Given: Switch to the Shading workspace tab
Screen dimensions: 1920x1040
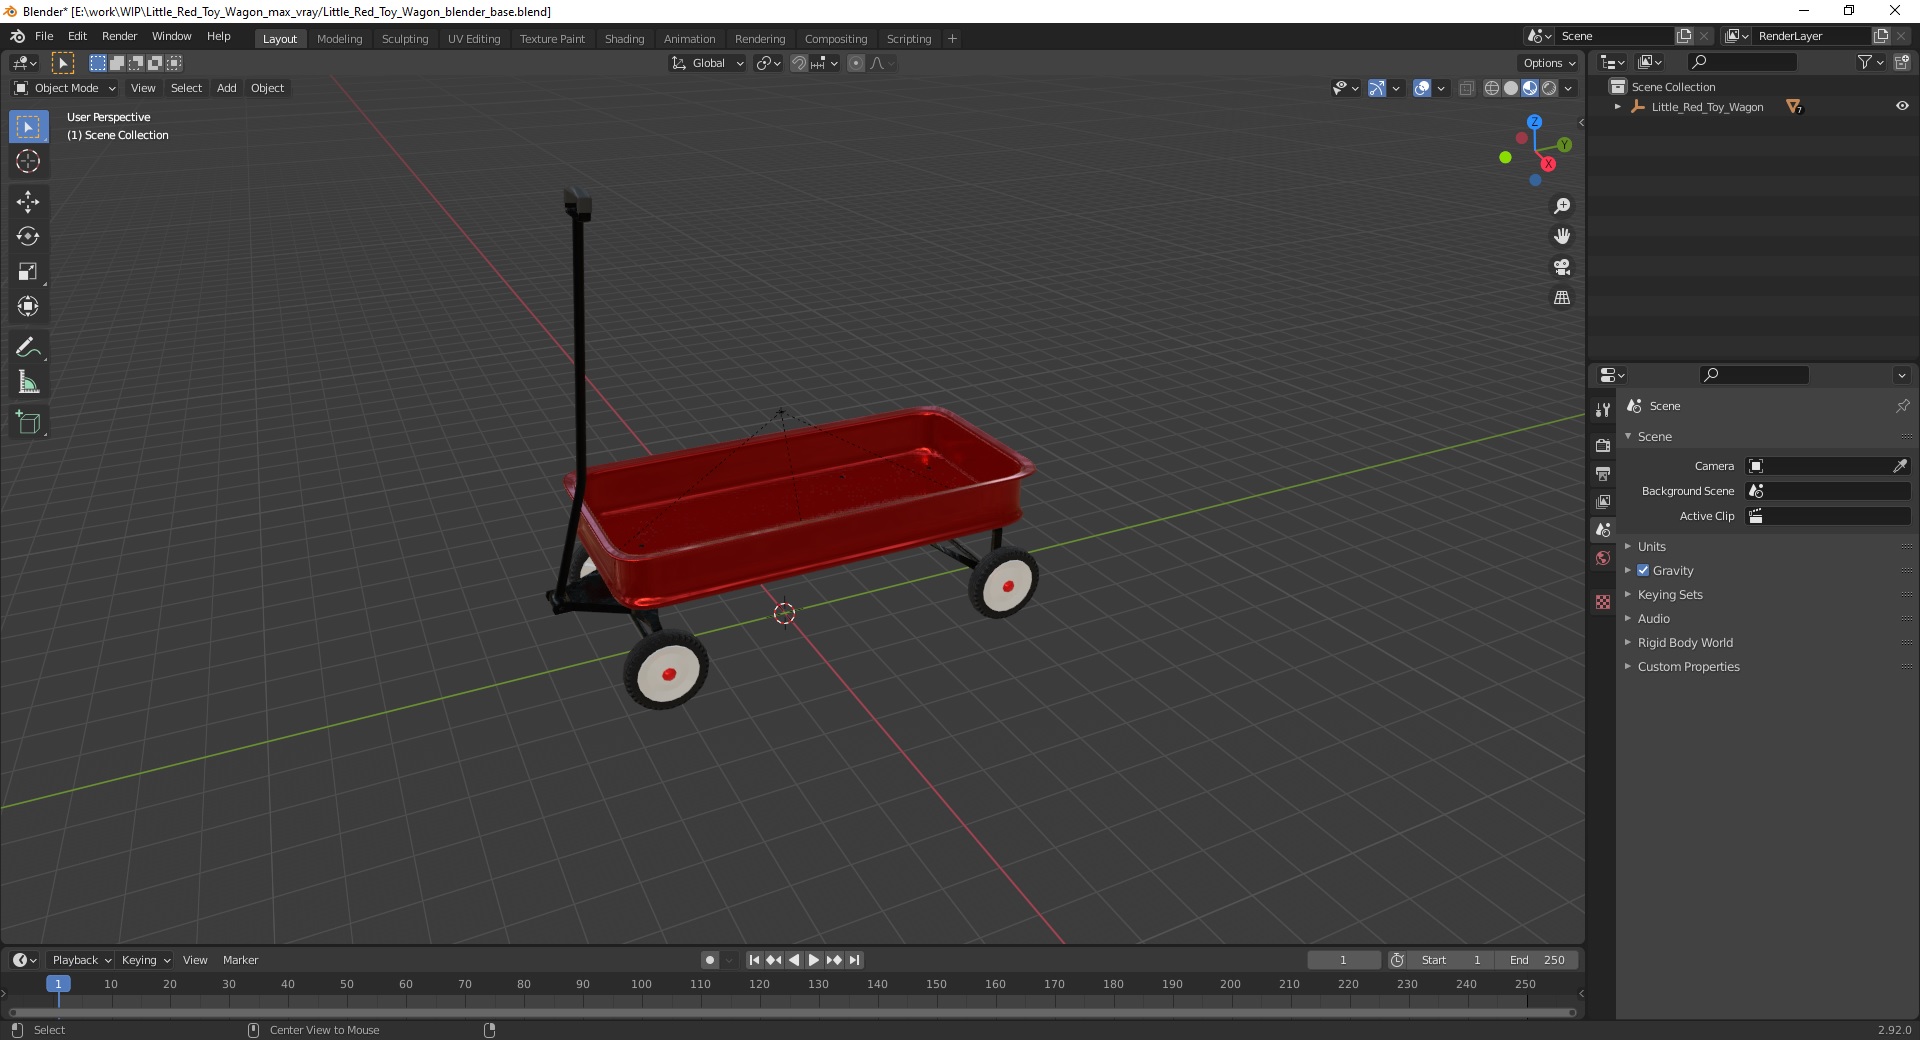Looking at the screenshot, I should click(624, 39).
